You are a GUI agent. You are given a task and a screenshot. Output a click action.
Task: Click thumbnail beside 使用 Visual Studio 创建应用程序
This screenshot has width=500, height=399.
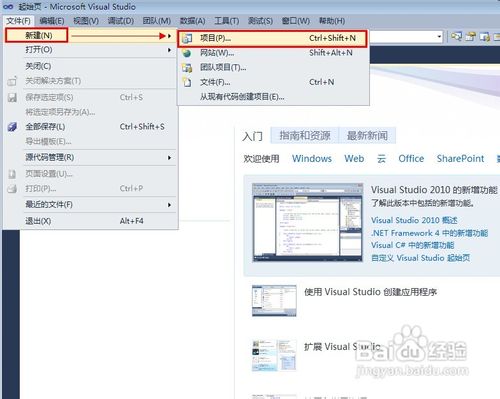click(274, 301)
